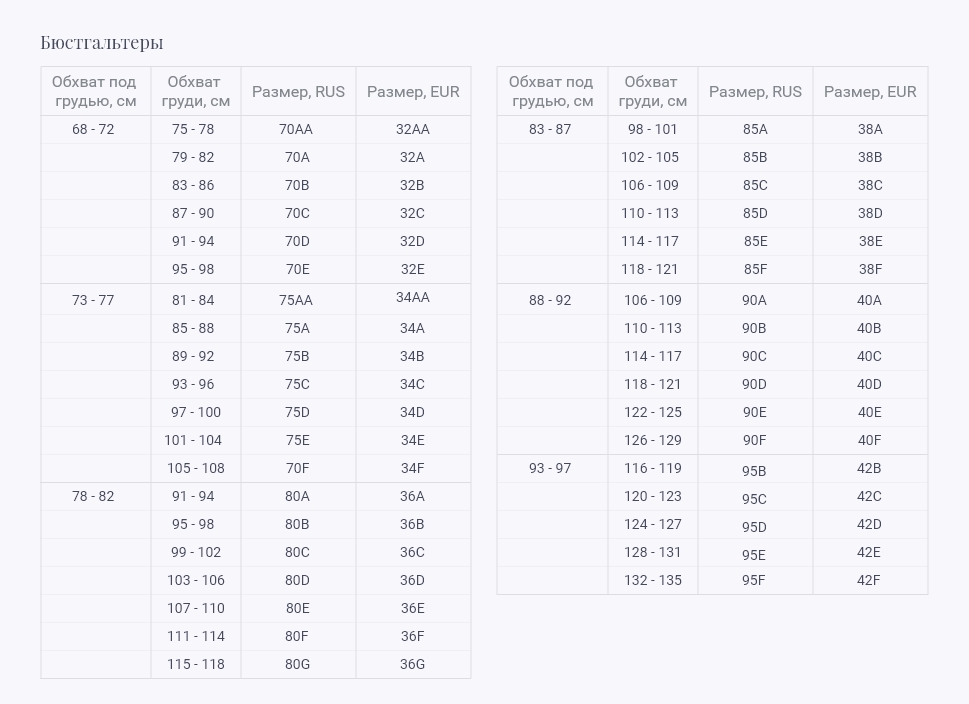
Task: Click the 32AA EUR size cell
Action: 413,129
